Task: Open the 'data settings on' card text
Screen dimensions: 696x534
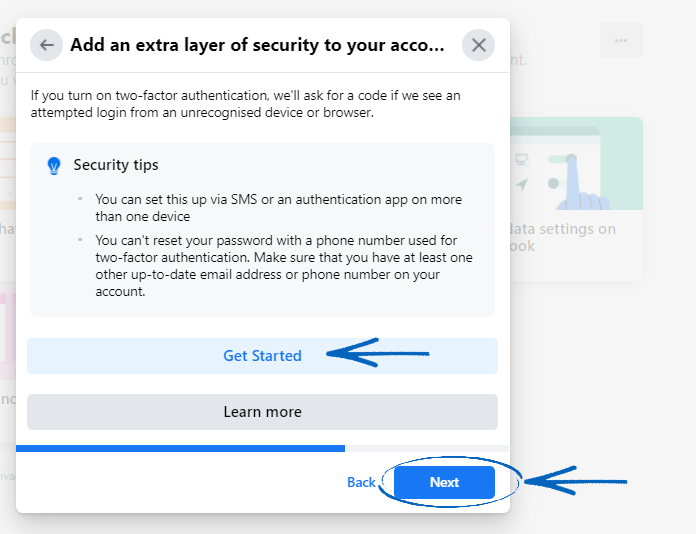Action: click(563, 229)
